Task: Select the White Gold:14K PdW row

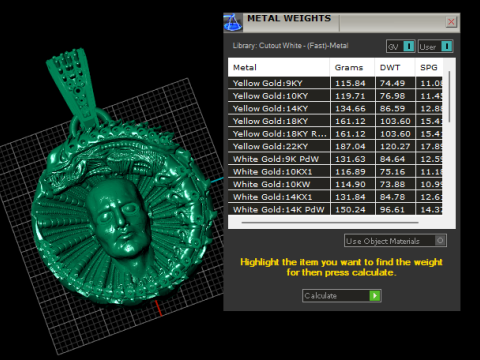Action: (x=335, y=209)
